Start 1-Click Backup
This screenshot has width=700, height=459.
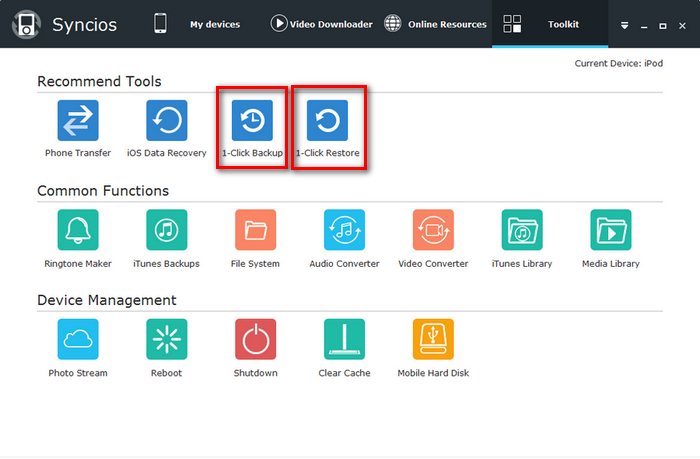[x=252, y=121]
